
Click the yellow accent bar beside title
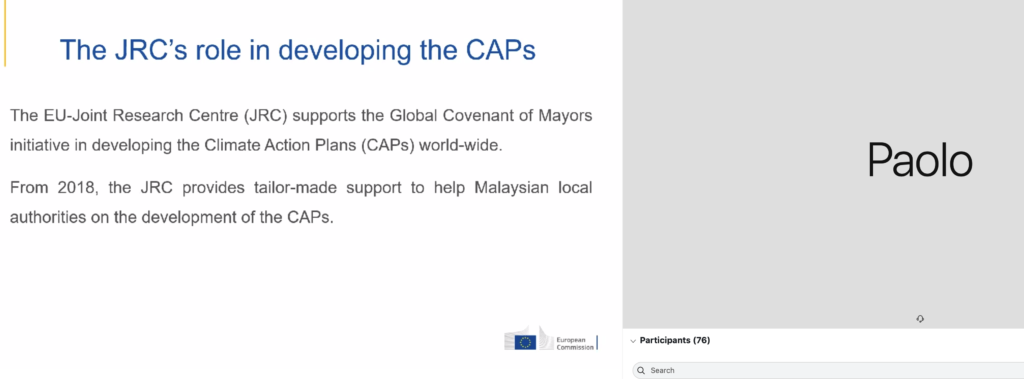[x=5, y=33]
